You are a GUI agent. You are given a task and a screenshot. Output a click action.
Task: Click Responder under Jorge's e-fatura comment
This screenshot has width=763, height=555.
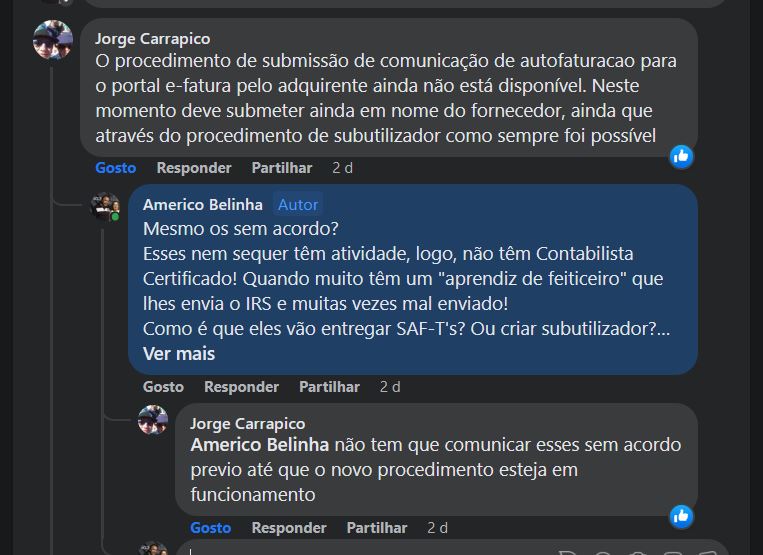(x=194, y=168)
